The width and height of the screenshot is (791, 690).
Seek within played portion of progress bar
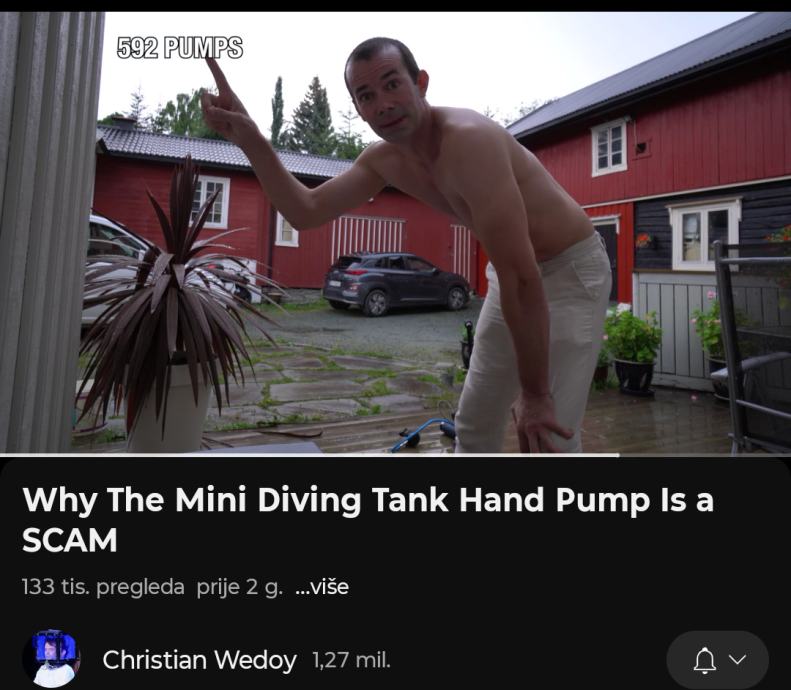[310, 455]
